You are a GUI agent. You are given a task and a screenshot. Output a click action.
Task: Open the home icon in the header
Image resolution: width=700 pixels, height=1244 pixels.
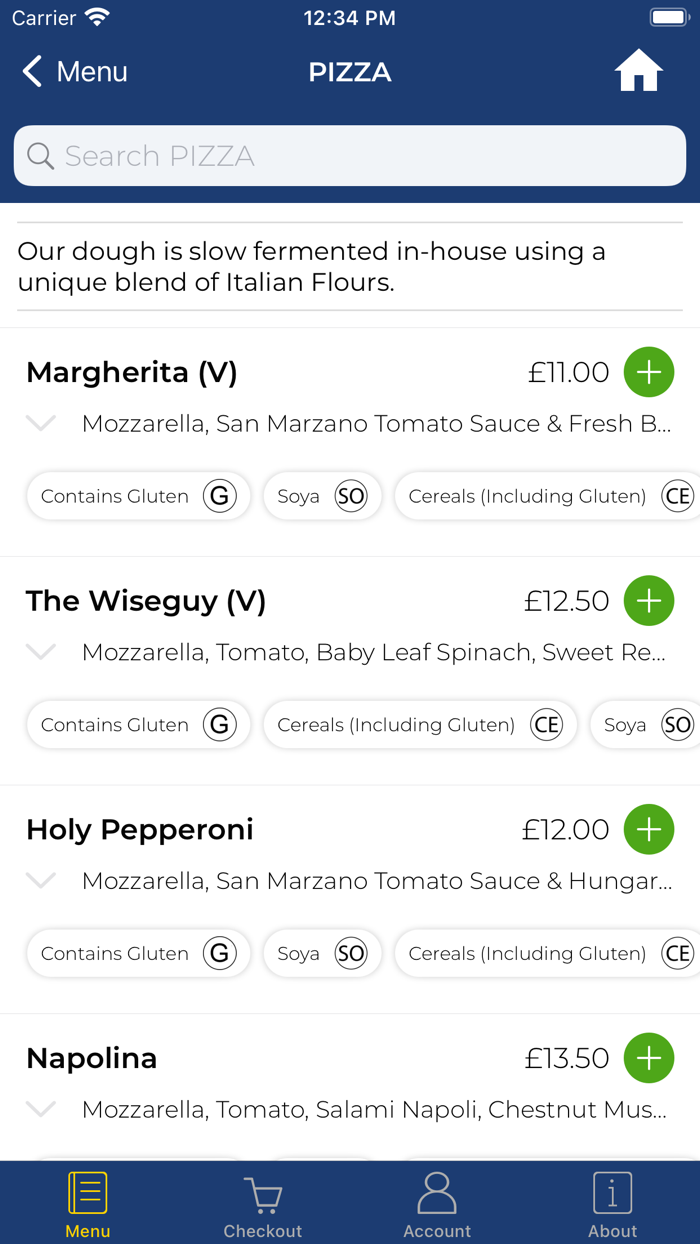coord(638,70)
